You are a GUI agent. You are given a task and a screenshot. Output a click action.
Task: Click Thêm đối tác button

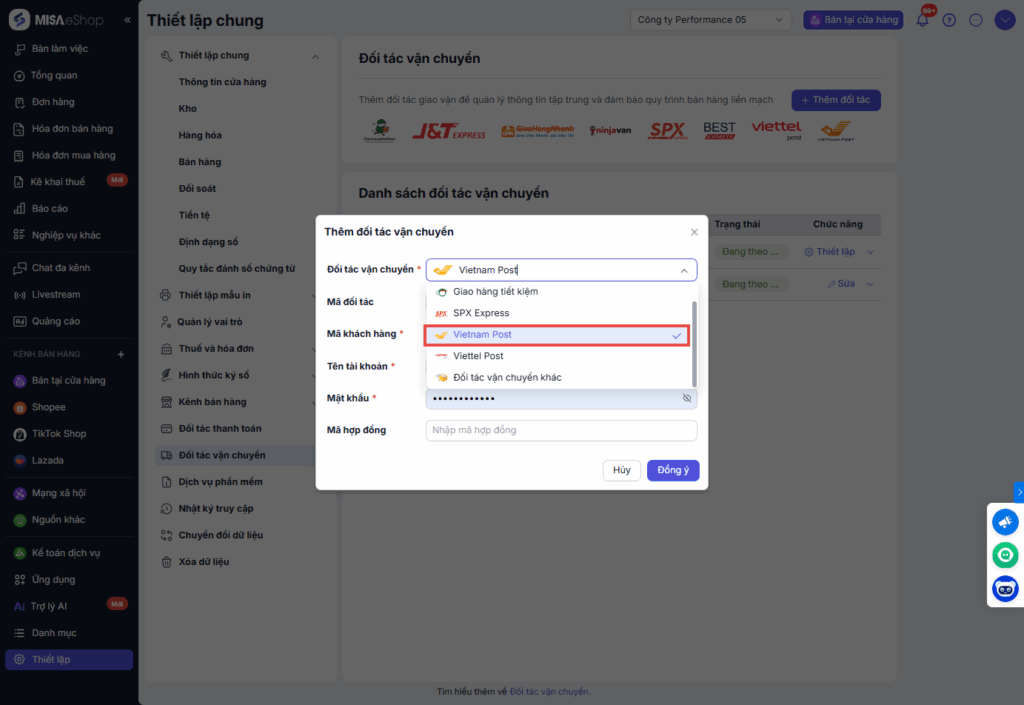pyautogui.click(x=836, y=100)
